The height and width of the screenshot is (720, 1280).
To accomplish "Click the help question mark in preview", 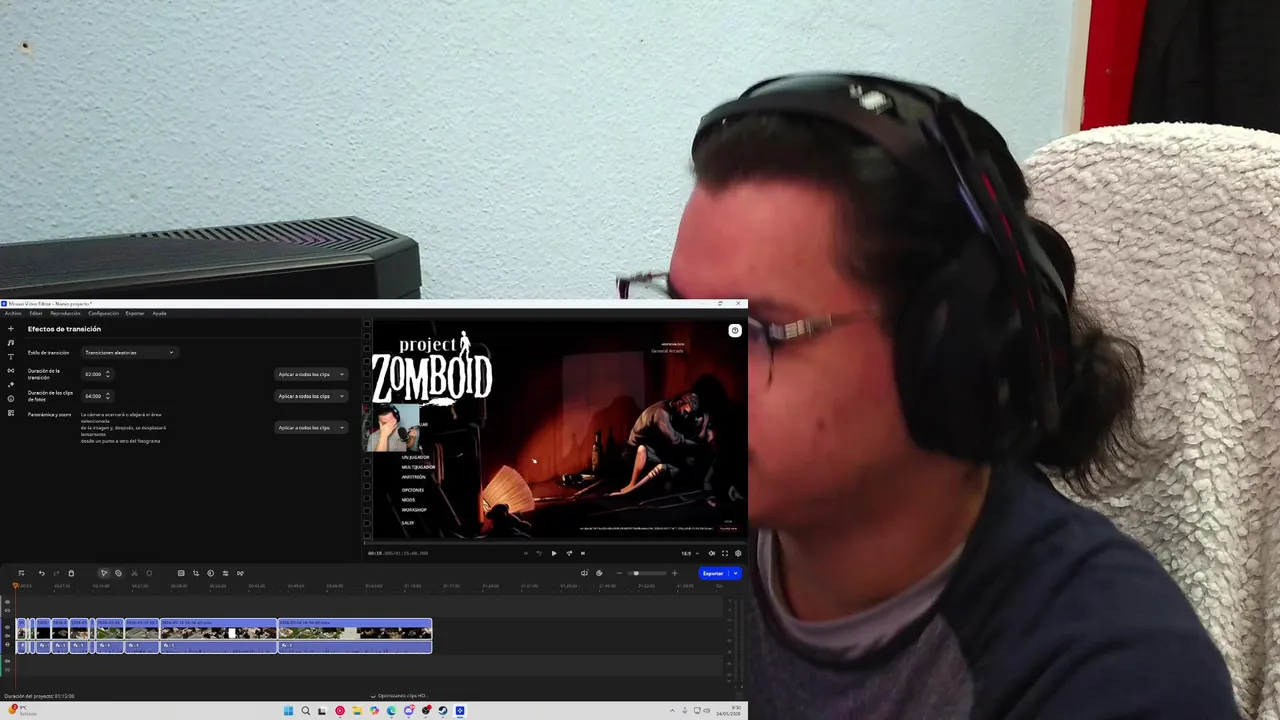I will click(735, 331).
